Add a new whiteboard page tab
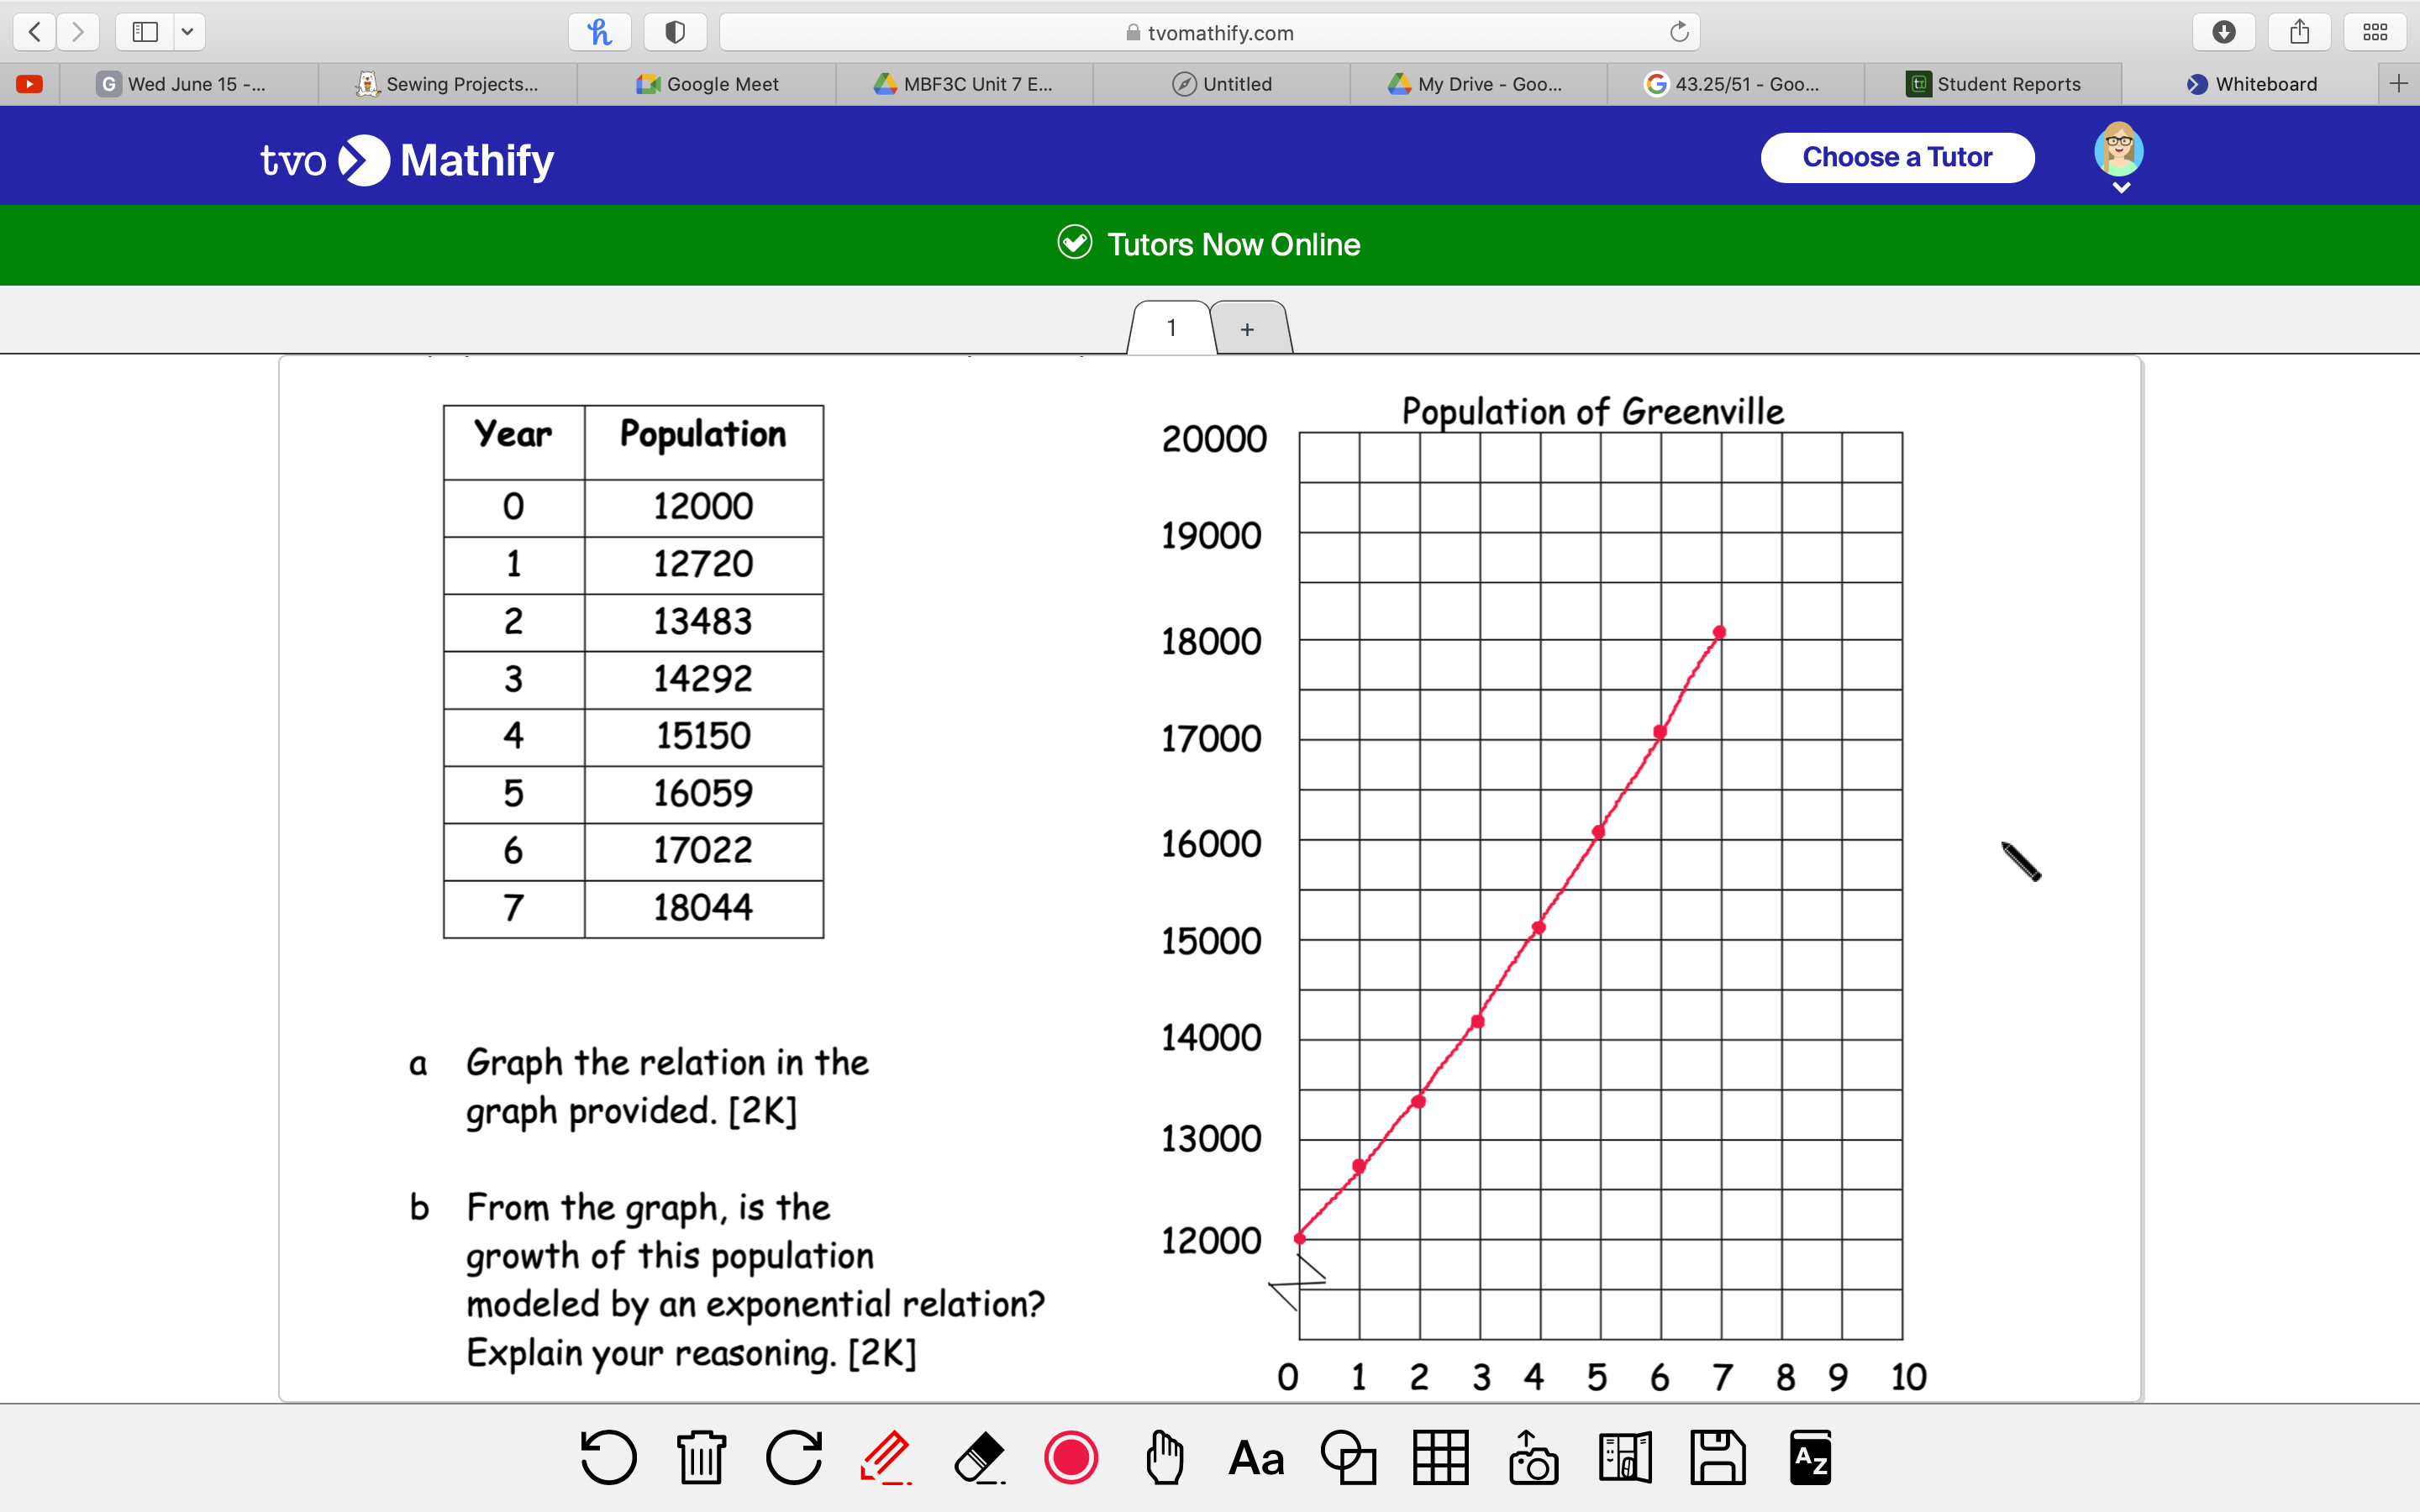Image resolution: width=2420 pixels, height=1512 pixels. (x=1247, y=329)
